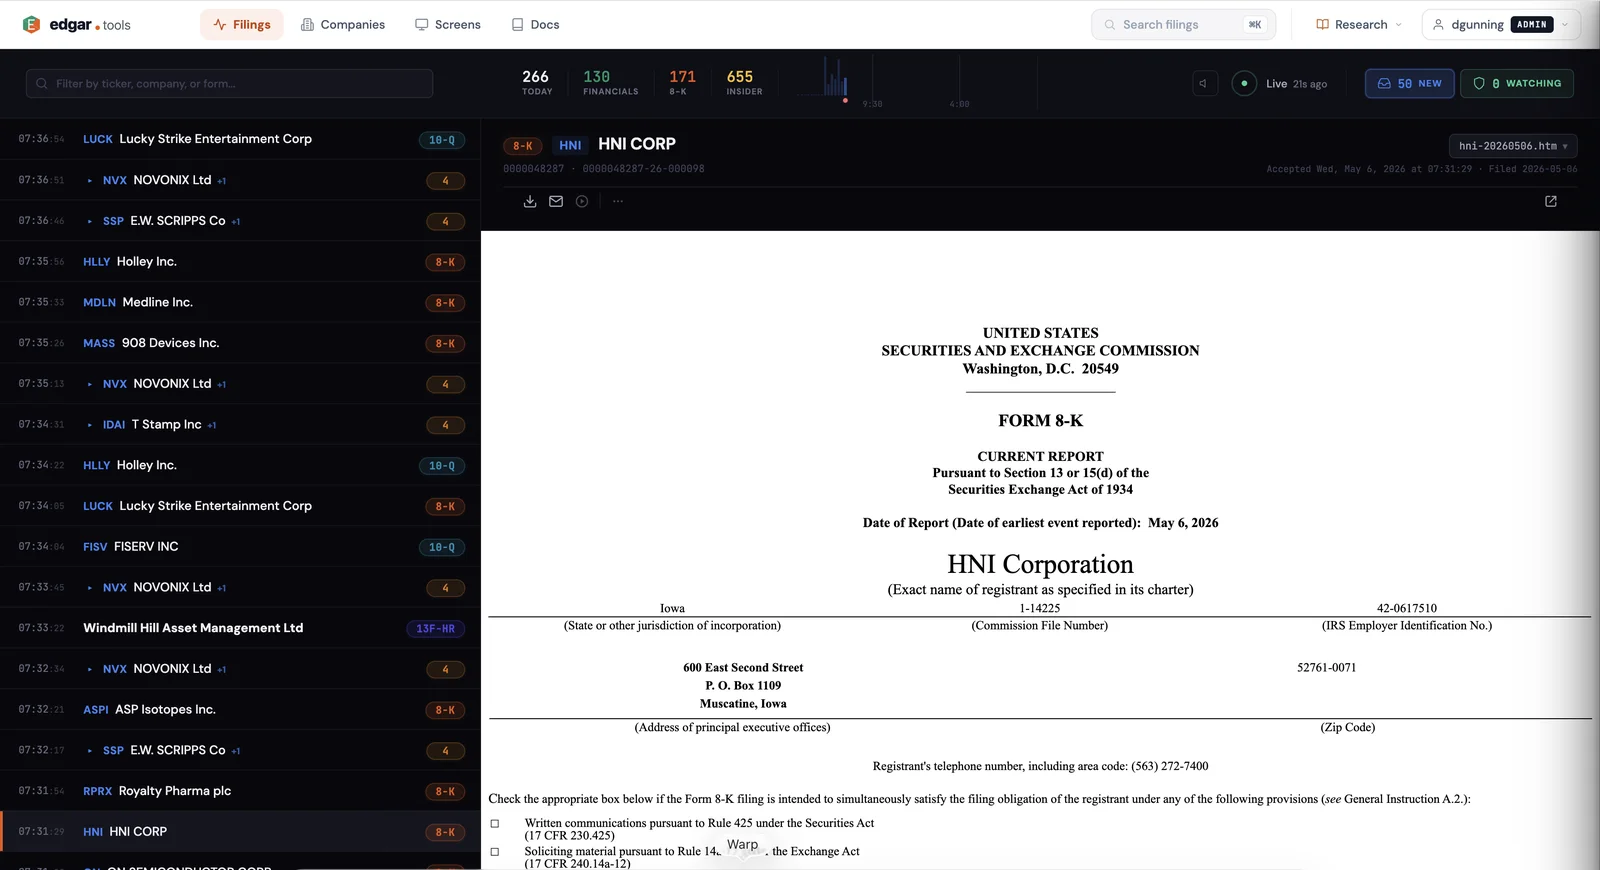Image resolution: width=1600 pixels, height=870 pixels.
Task: Select the Royalty Pharma plc filing
Action: [x=240, y=791]
